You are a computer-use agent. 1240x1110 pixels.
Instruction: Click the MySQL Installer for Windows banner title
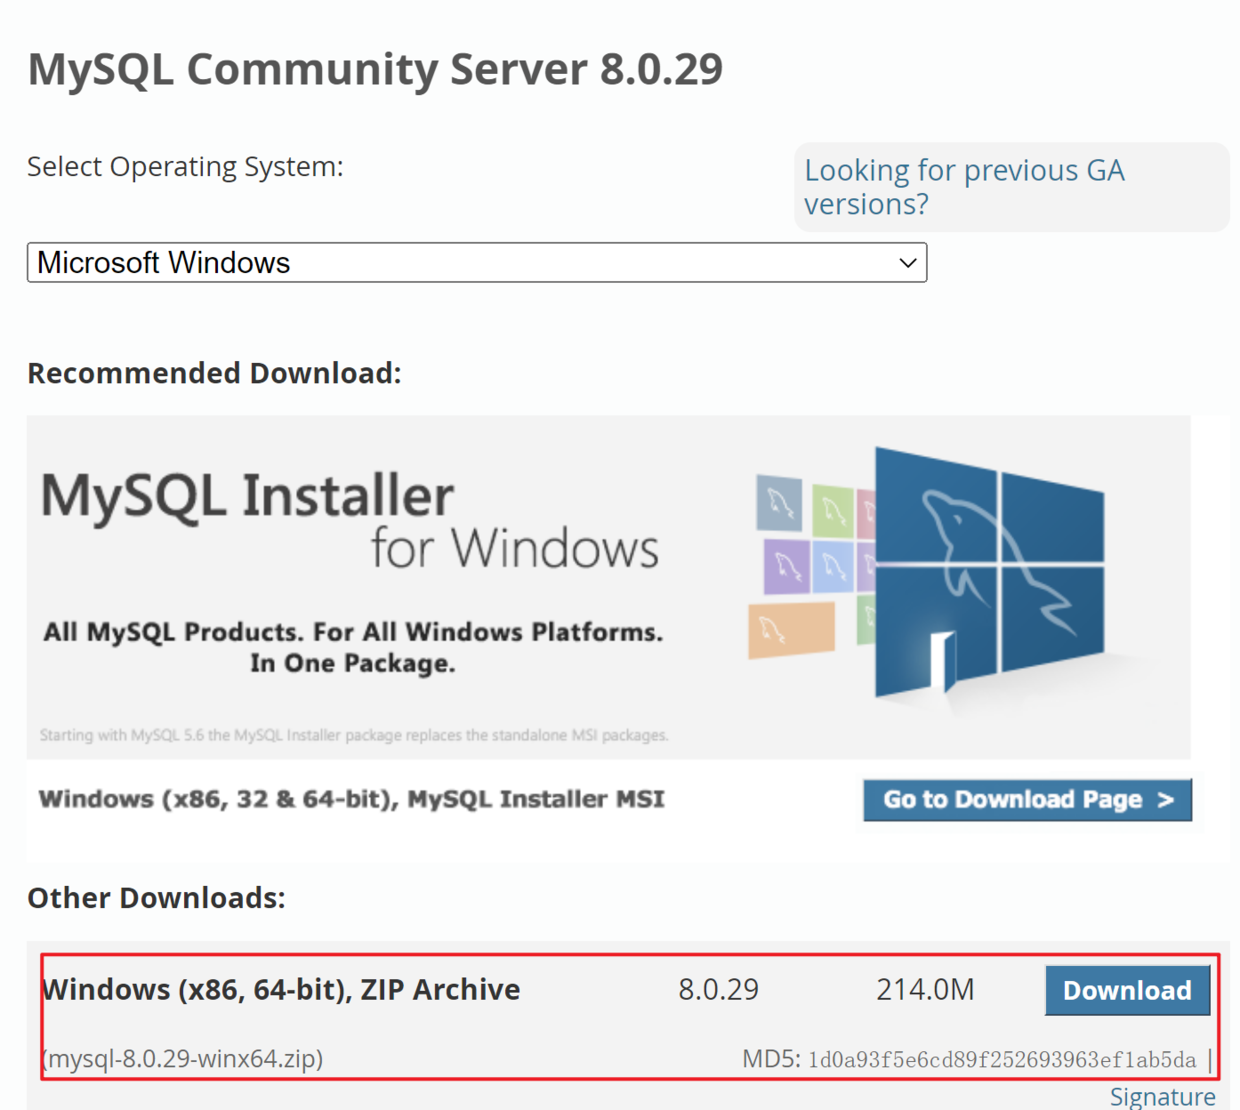(x=350, y=520)
